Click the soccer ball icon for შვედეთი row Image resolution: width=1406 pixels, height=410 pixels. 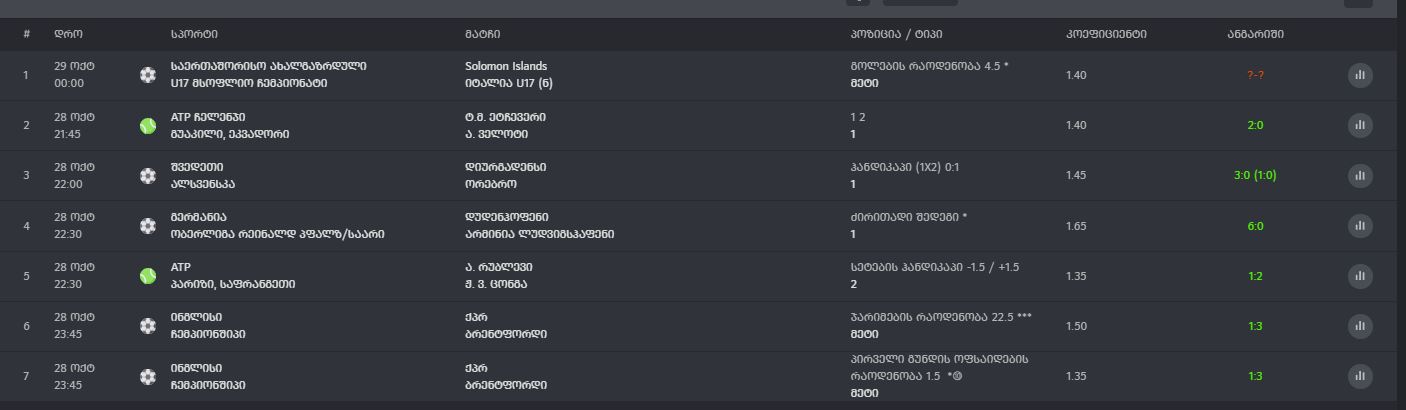coord(148,176)
